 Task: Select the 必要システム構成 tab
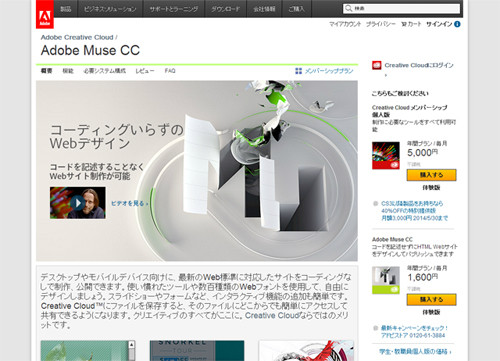[x=105, y=71]
